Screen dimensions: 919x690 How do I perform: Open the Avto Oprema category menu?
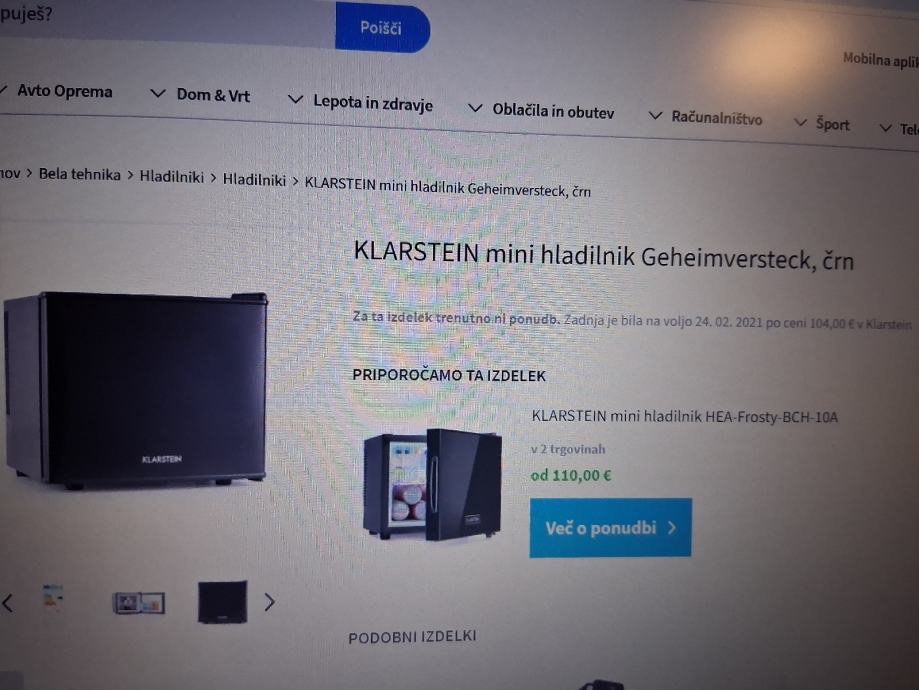(x=64, y=91)
